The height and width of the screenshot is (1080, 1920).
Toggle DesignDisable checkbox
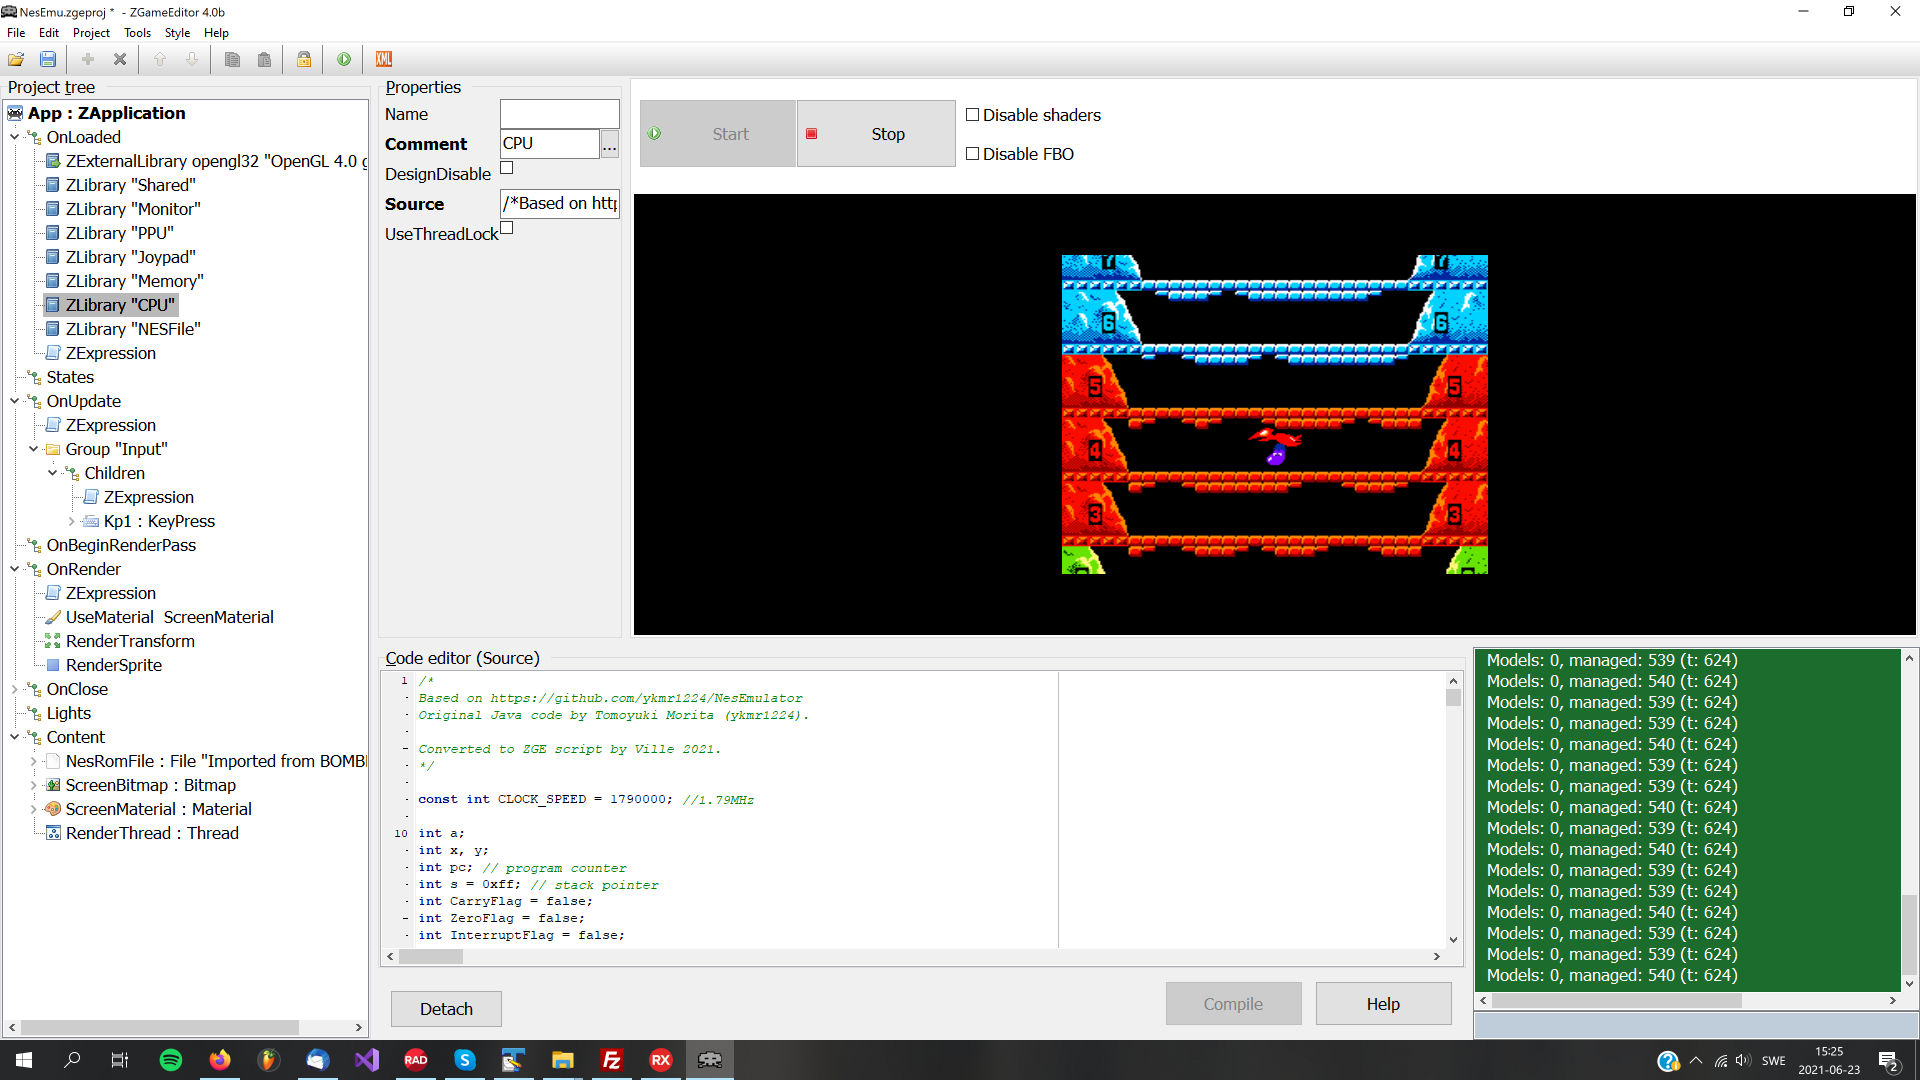coord(507,168)
